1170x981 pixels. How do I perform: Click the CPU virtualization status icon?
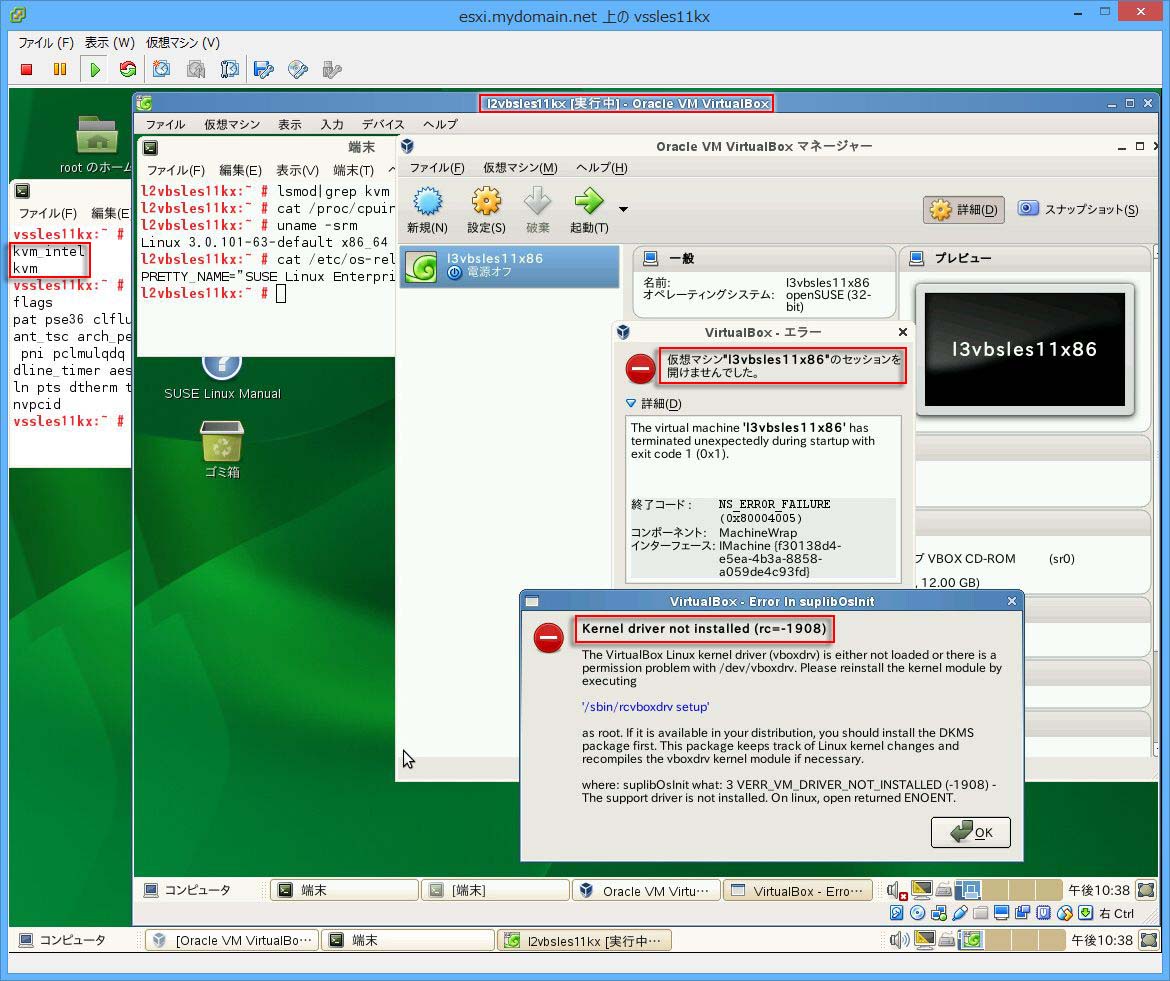coord(1044,913)
